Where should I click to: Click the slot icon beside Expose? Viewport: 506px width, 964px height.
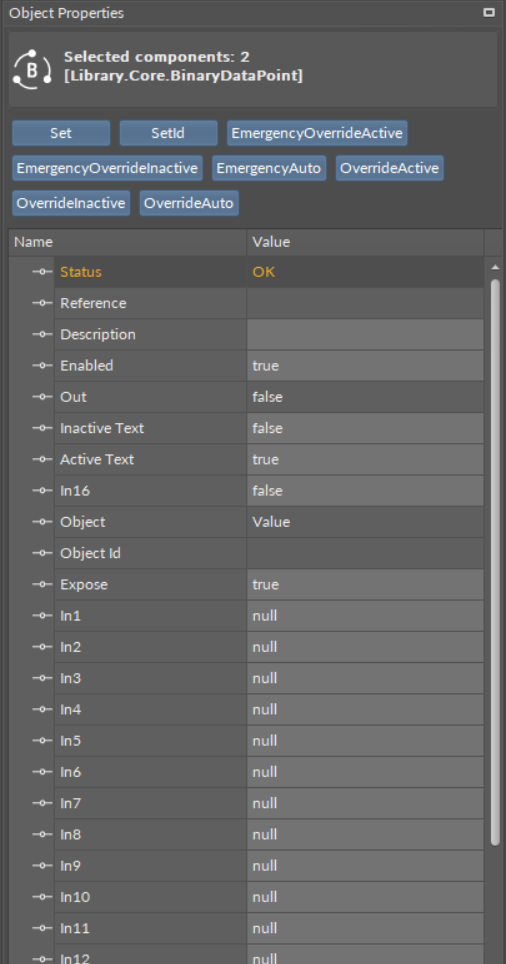coord(42,584)
